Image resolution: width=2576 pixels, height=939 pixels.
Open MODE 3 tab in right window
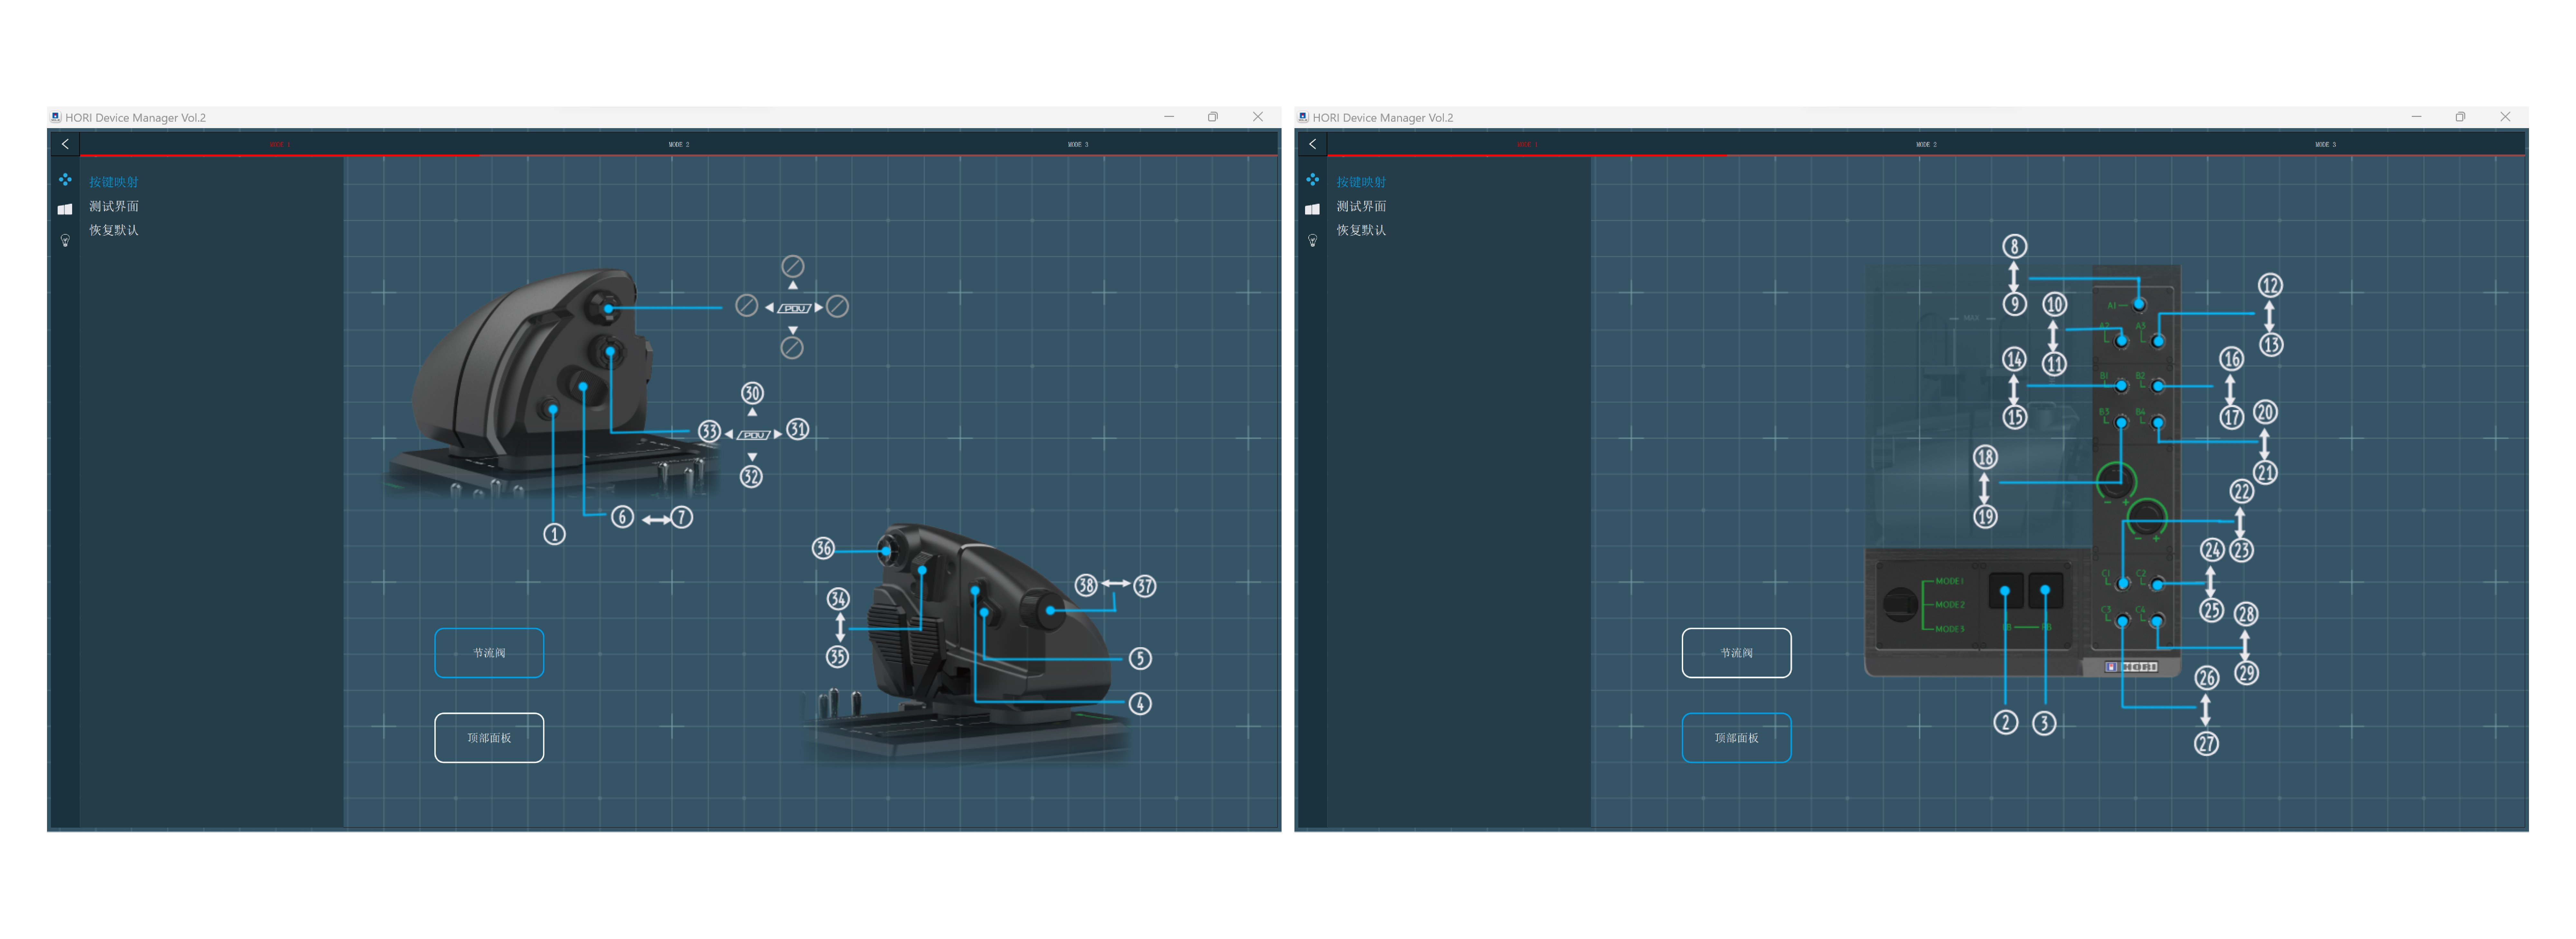tap(2325, 144)
